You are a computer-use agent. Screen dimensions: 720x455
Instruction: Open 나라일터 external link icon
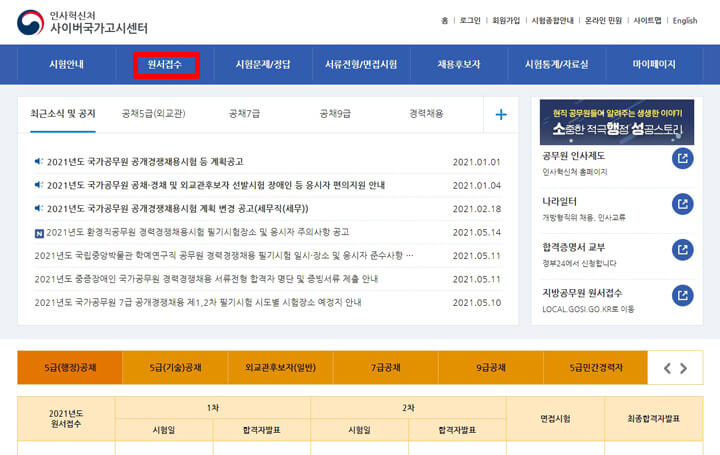pyautogui.click(x=683, y=204)
